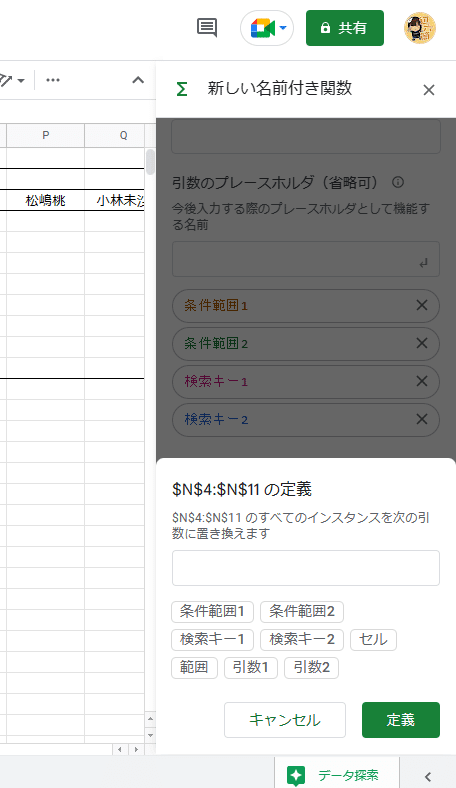The width and height of the screenshot is (456, 788).
Task: Open the user account avatar
Action: tap(420, 28)
